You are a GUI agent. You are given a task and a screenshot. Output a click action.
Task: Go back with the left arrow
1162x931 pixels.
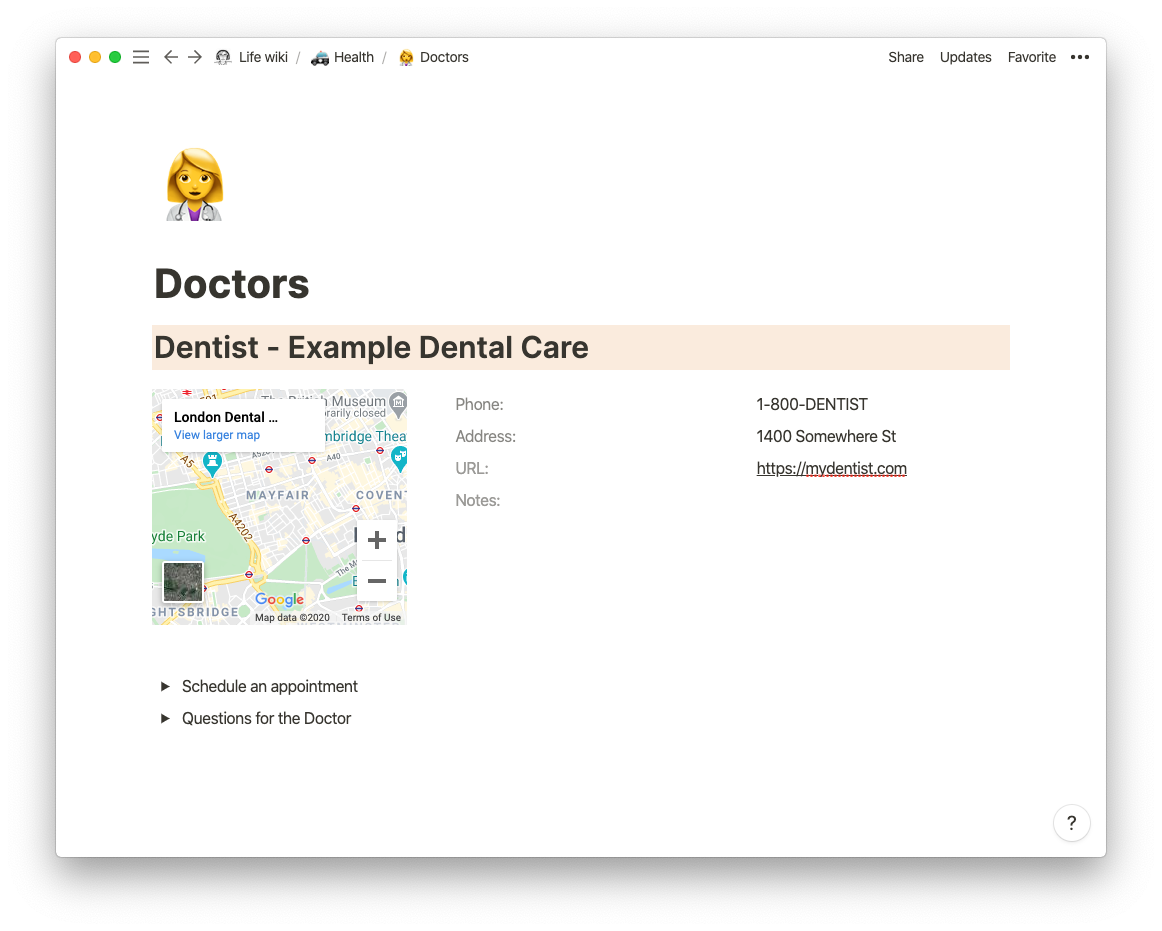point(170,57)
